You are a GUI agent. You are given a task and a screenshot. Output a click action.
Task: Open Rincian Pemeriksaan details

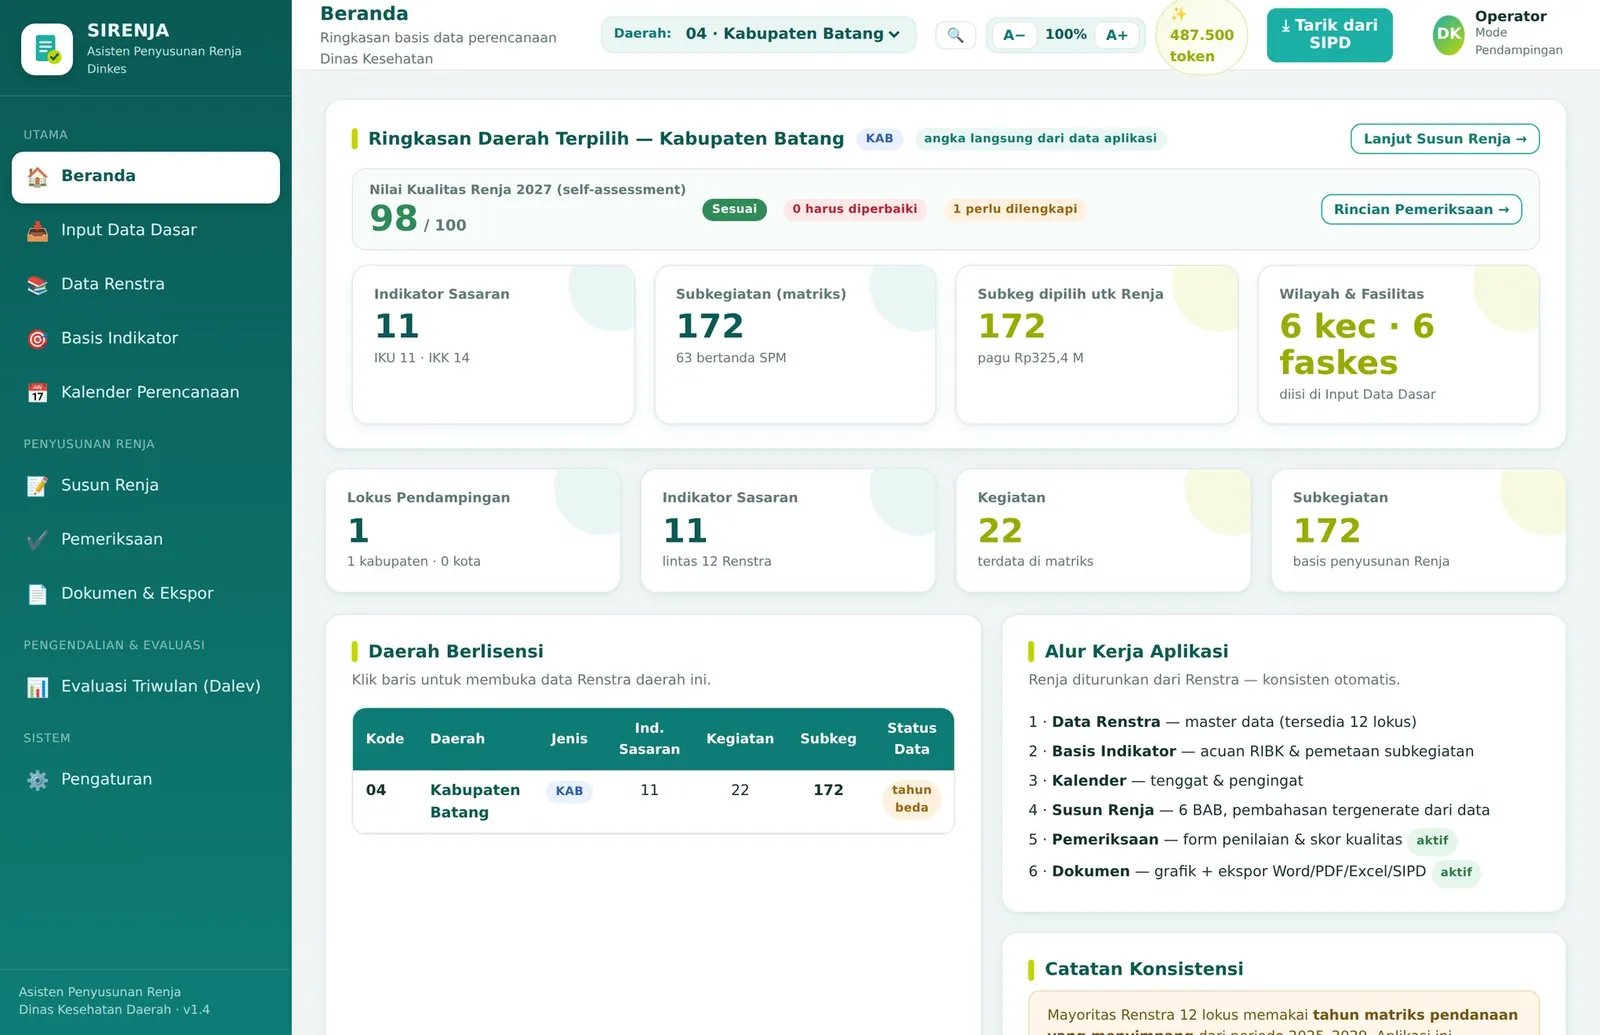click(1421, 209)
